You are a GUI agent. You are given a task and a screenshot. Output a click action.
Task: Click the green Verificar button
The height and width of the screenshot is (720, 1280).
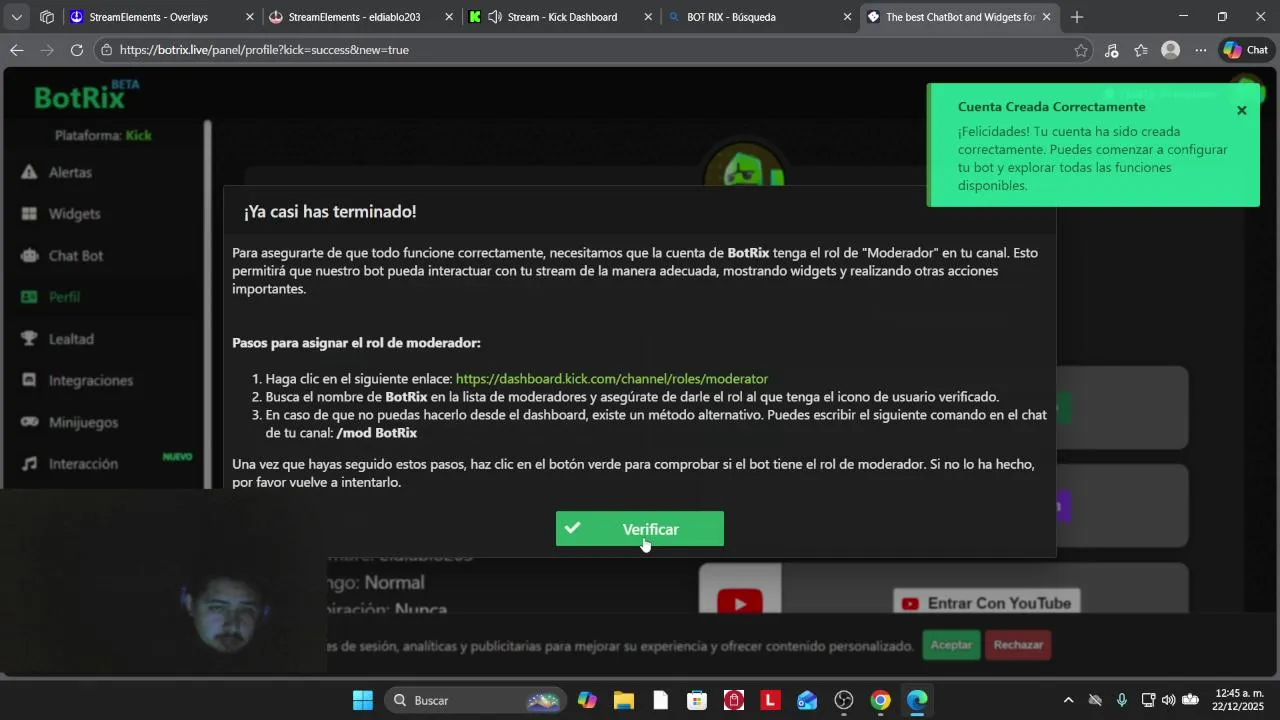640,529
